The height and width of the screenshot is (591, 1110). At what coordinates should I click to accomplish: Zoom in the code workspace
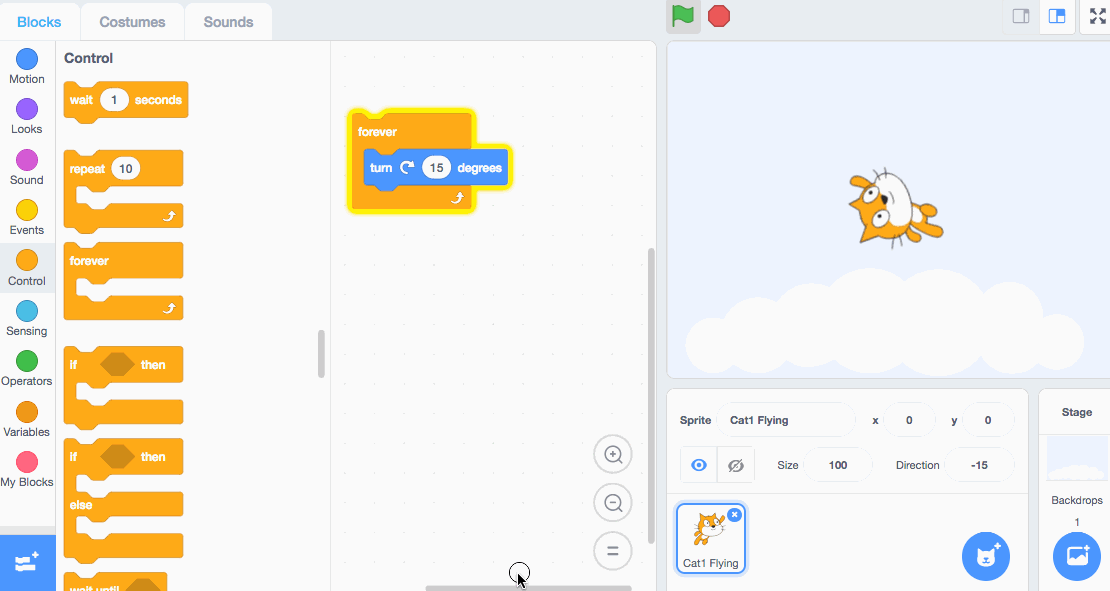click(613, 454)
